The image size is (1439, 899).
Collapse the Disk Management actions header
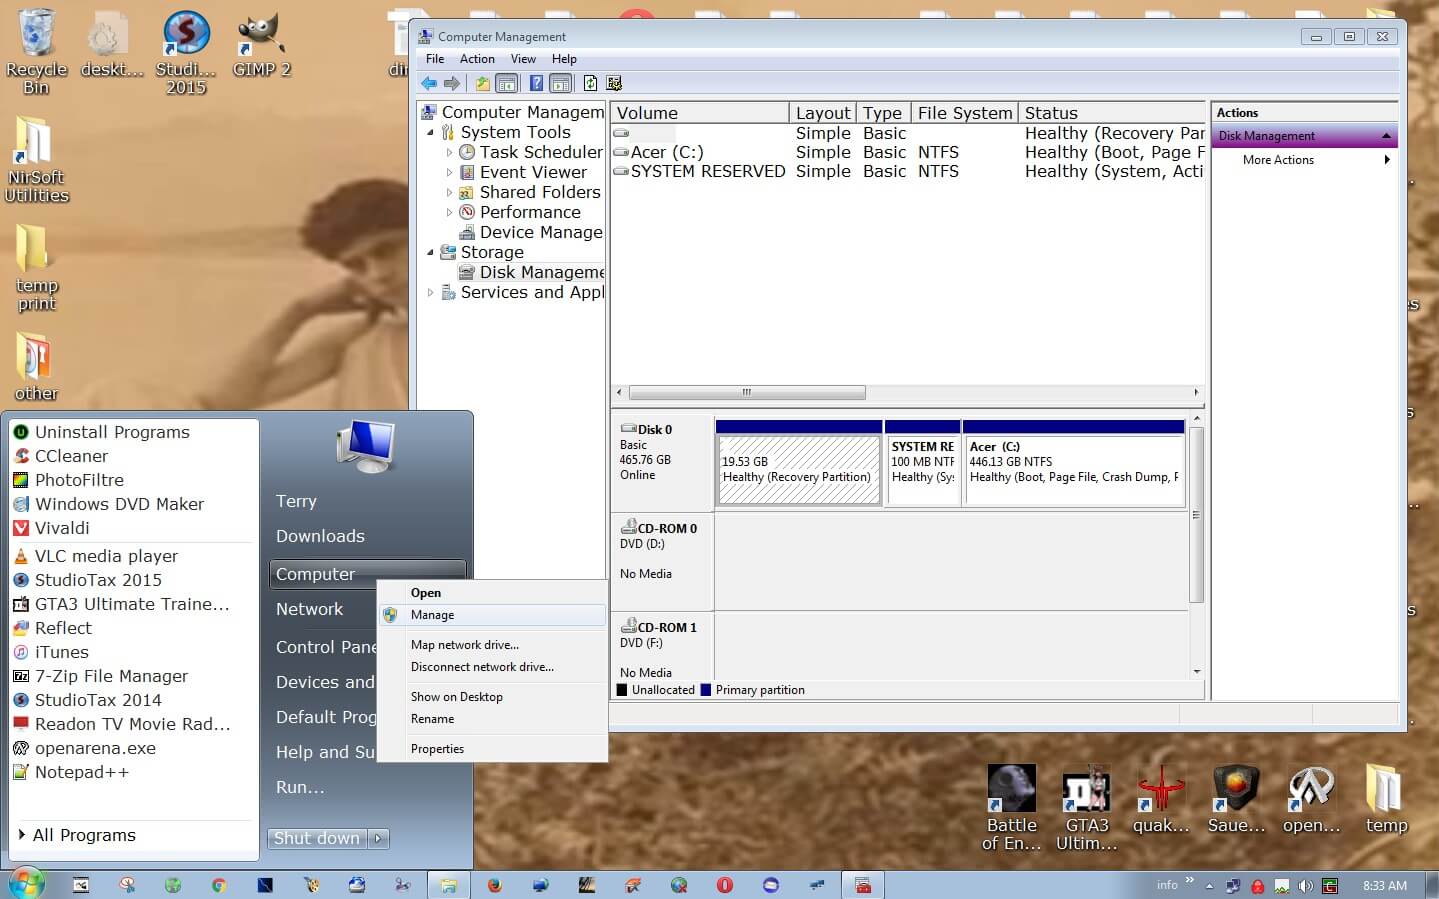tap(1386, 136)
